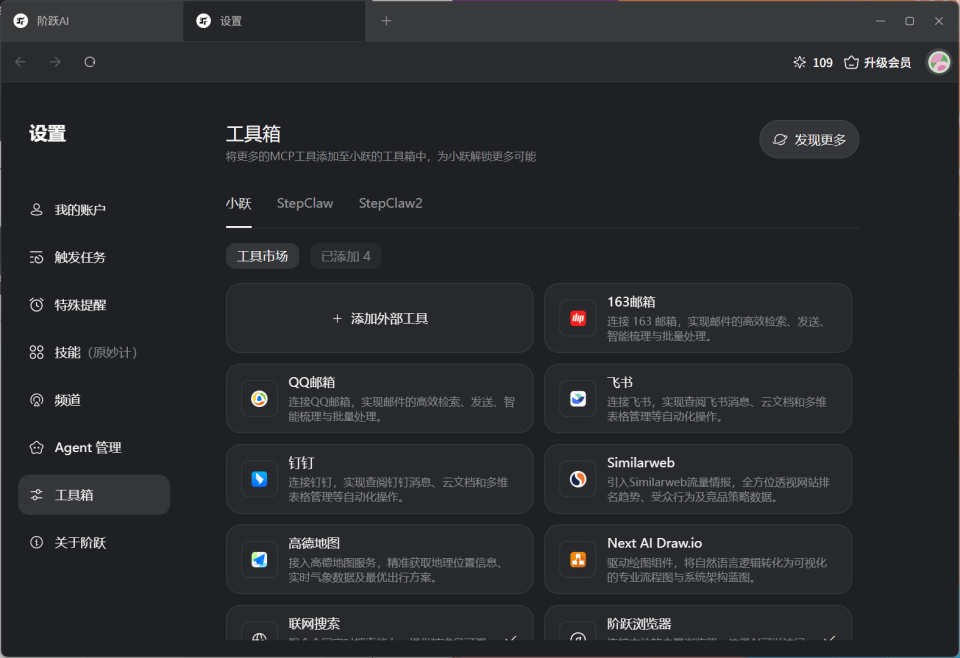Show the 已添加 4 tools list

346,256
